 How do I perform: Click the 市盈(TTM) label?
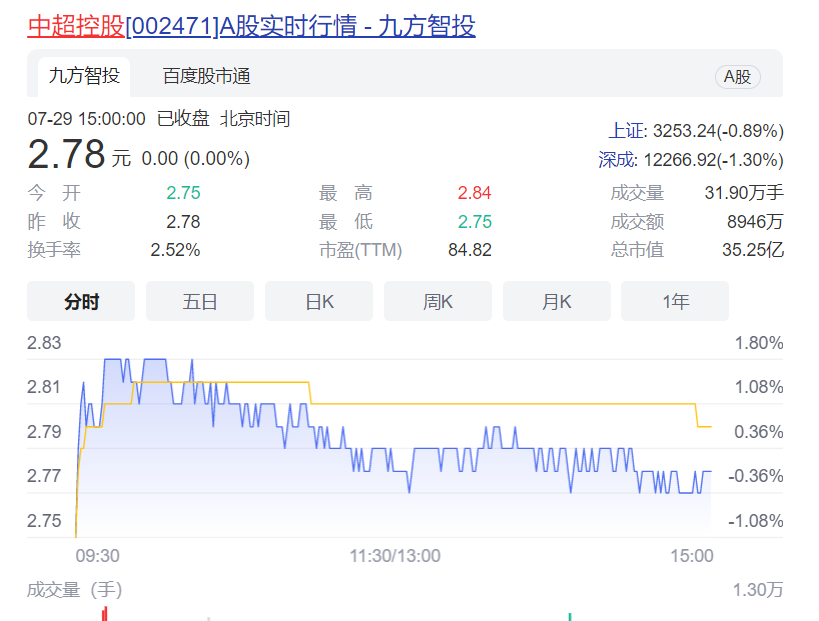360,250
